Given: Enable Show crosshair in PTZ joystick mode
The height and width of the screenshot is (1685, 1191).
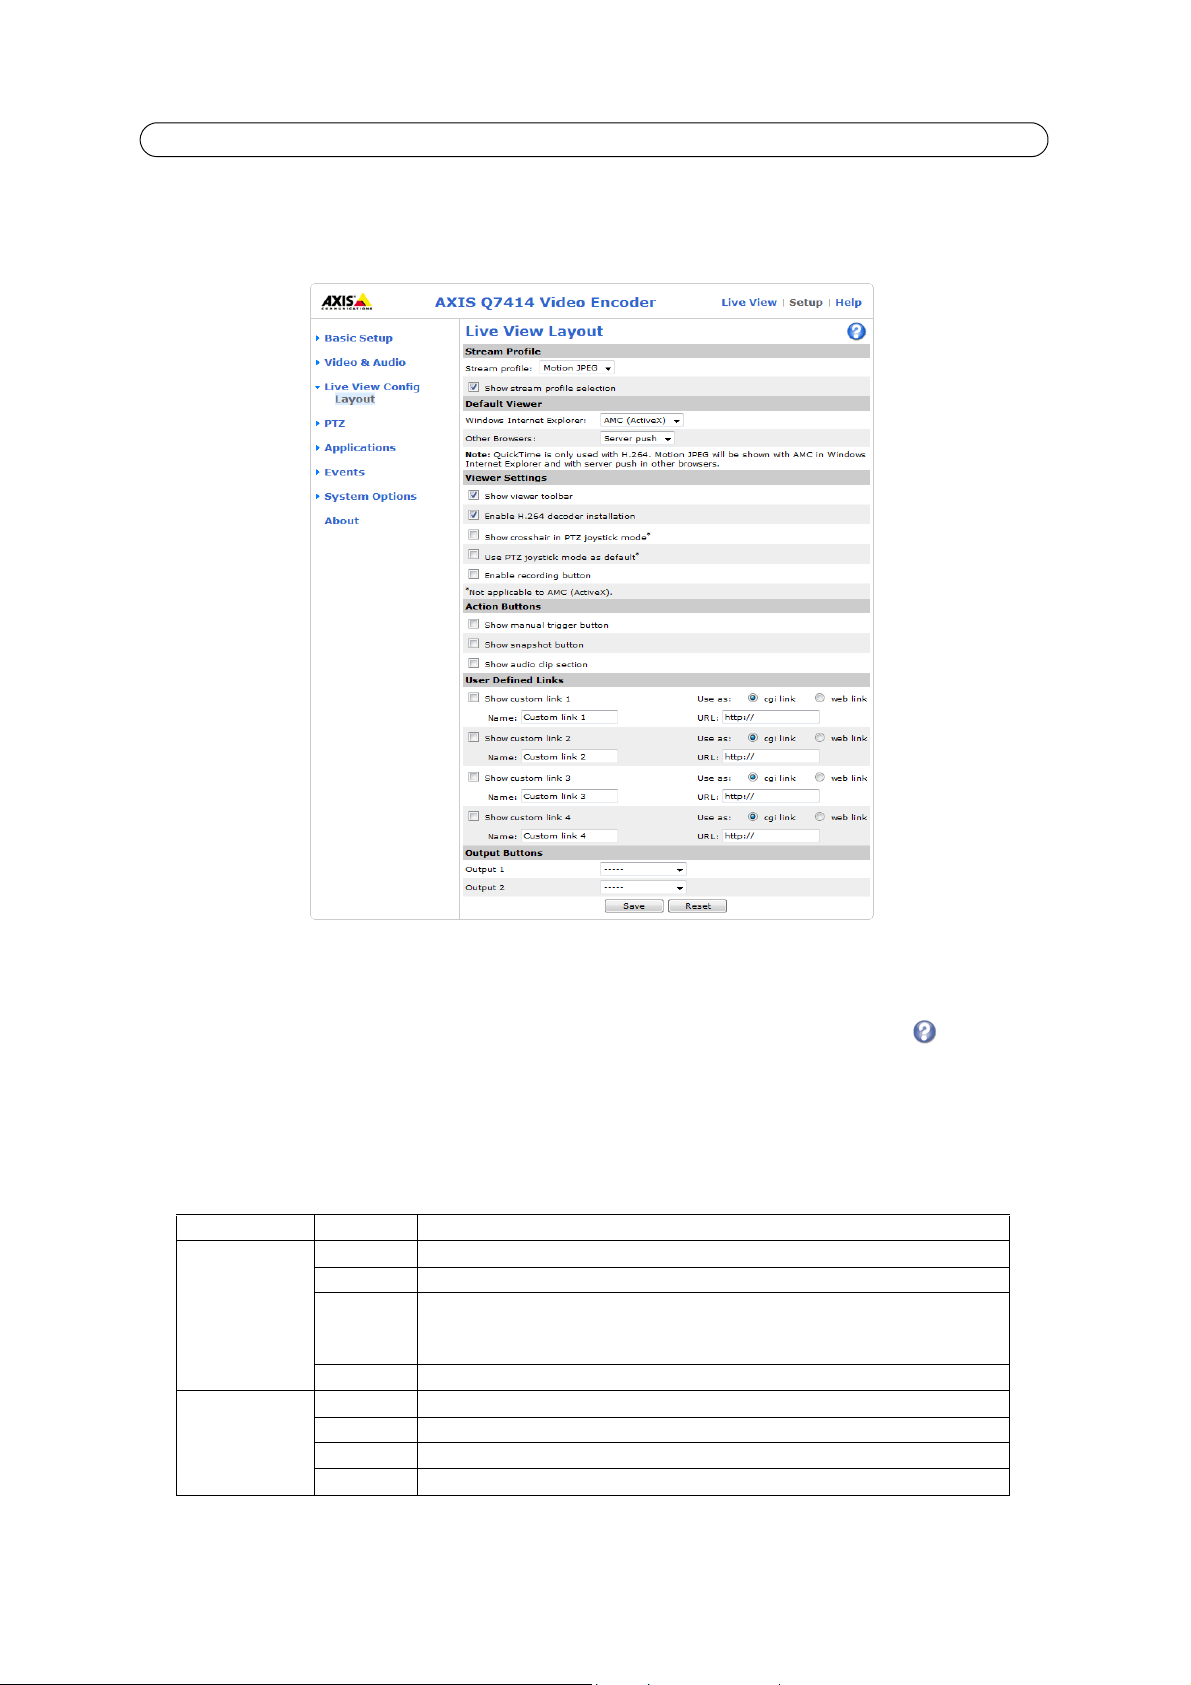Looking at the screenshot, I should click(x=474, y=535).
